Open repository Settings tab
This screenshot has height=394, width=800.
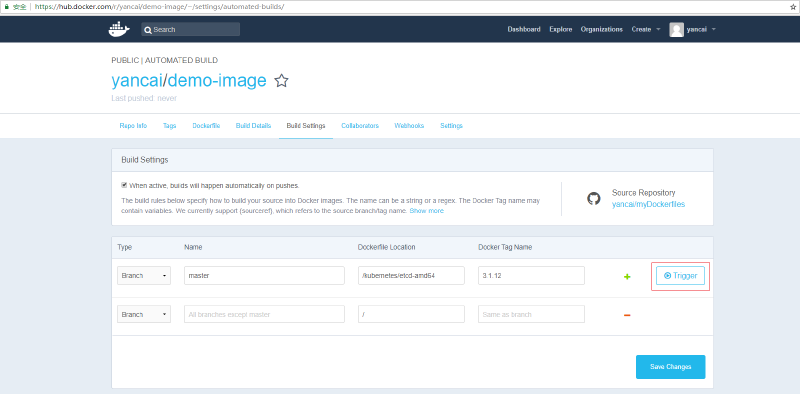click(452, 126)
